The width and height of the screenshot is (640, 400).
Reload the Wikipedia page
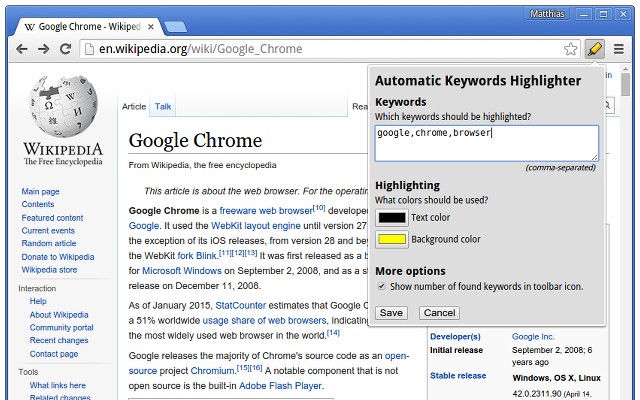pyautogui.click(x=65, y=49)
